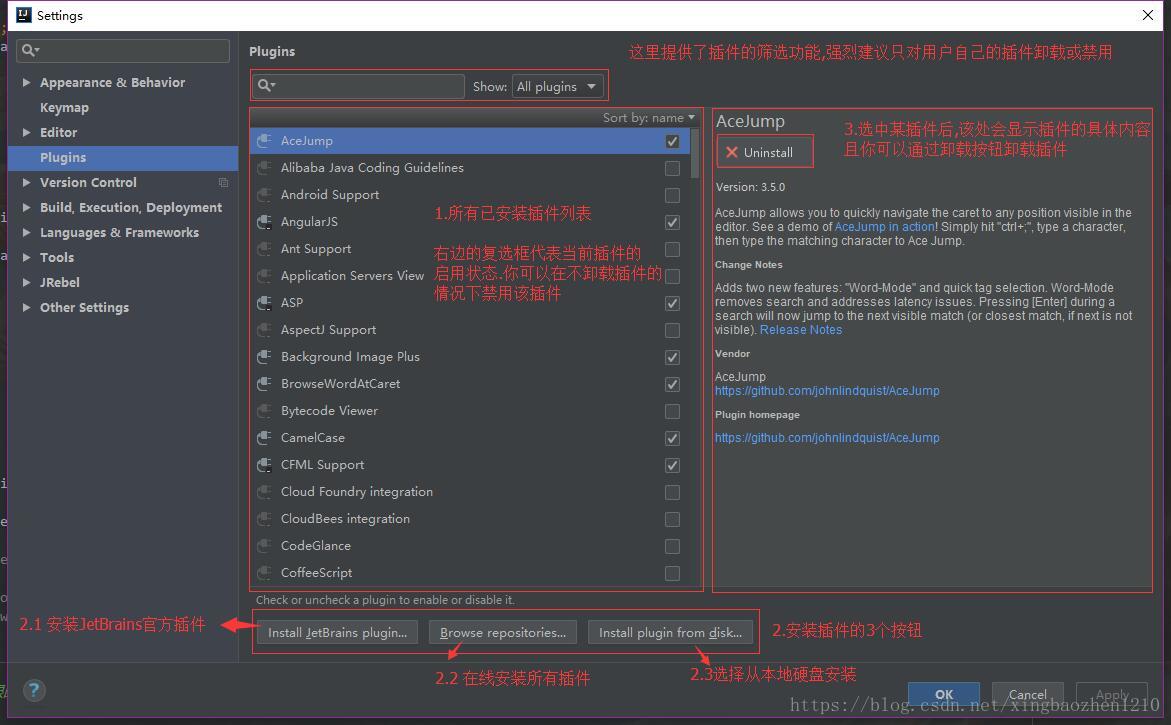This screenshot has height=725, width=1171.
Task: Click the Uninstall plugin button
Action: 765,152
